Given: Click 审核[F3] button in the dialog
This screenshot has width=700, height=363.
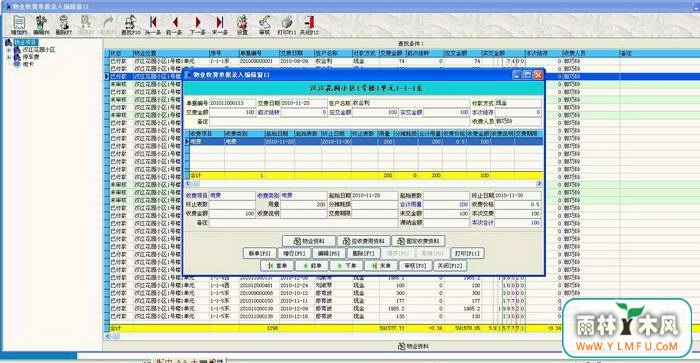Looking at the screenshot, I should [416, 266].
